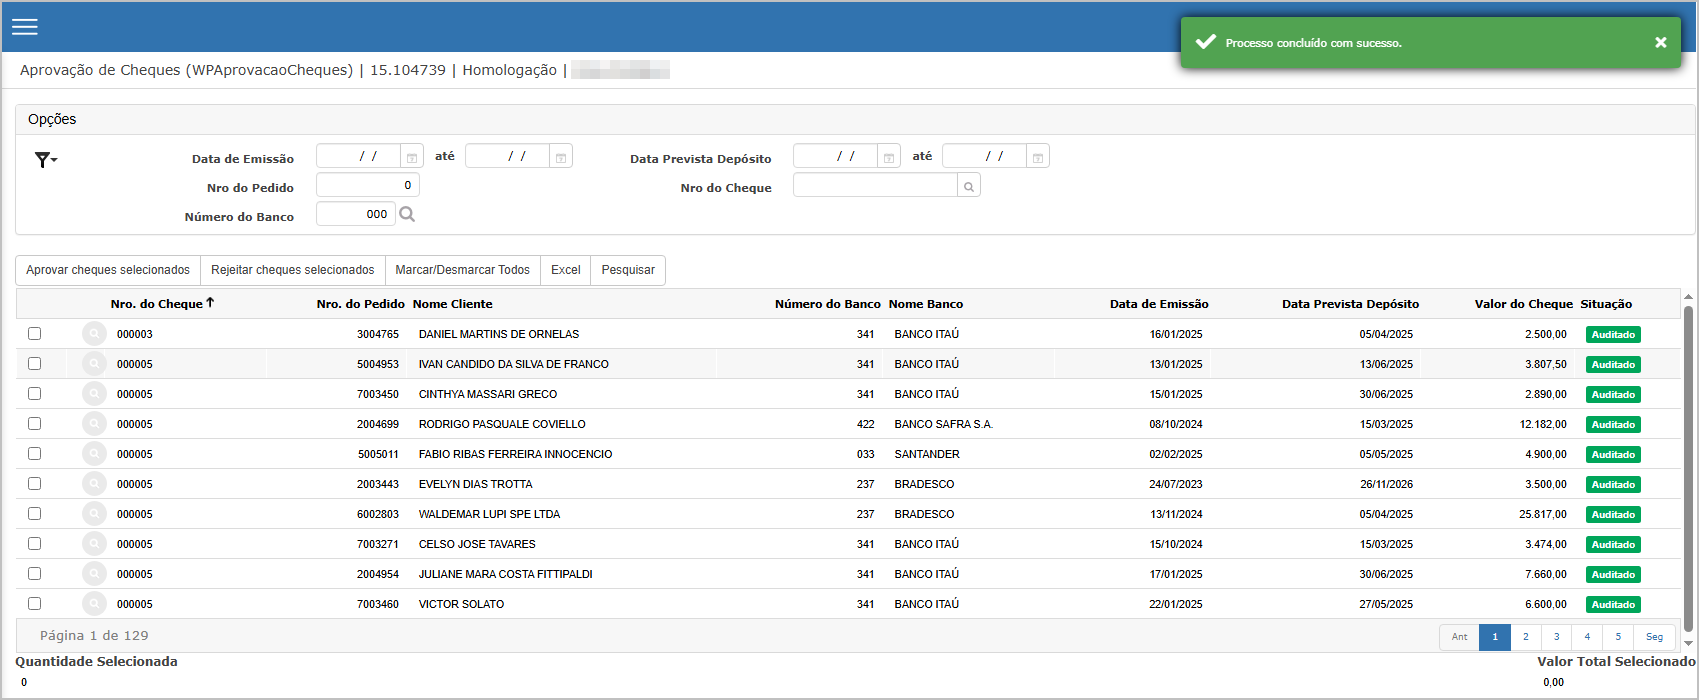Click Rejeitar cheques selecionados button

click(293, 270)
